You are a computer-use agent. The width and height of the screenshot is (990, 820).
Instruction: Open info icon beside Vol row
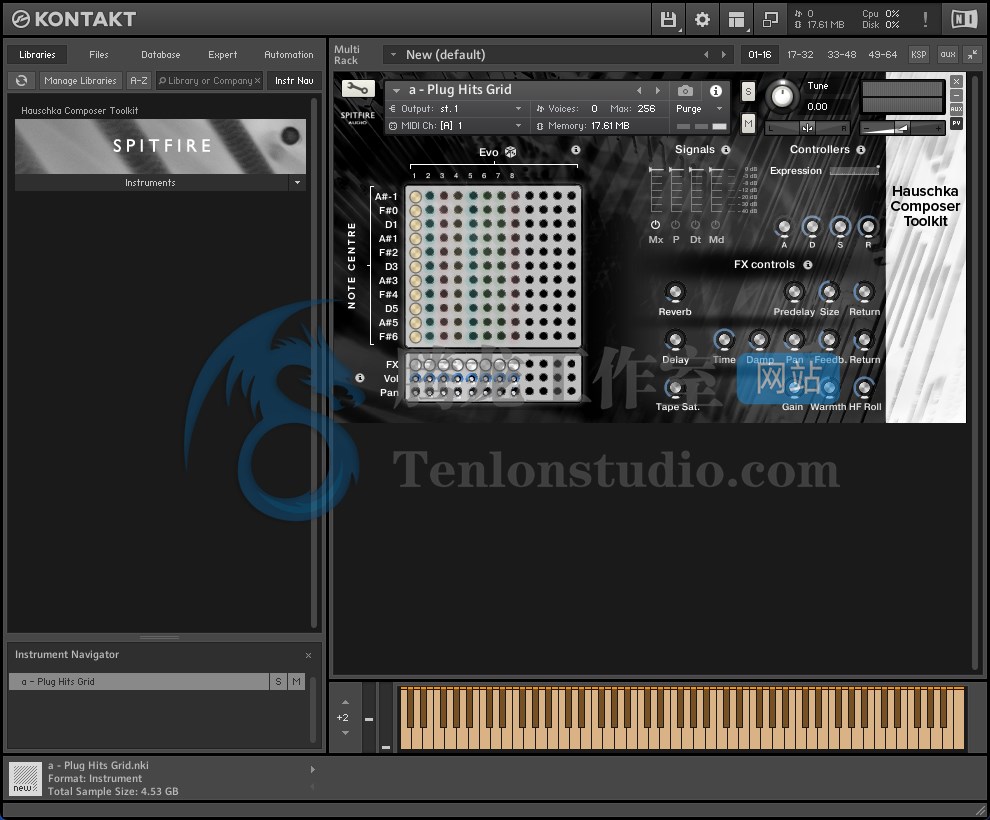[x=360, y=377]
